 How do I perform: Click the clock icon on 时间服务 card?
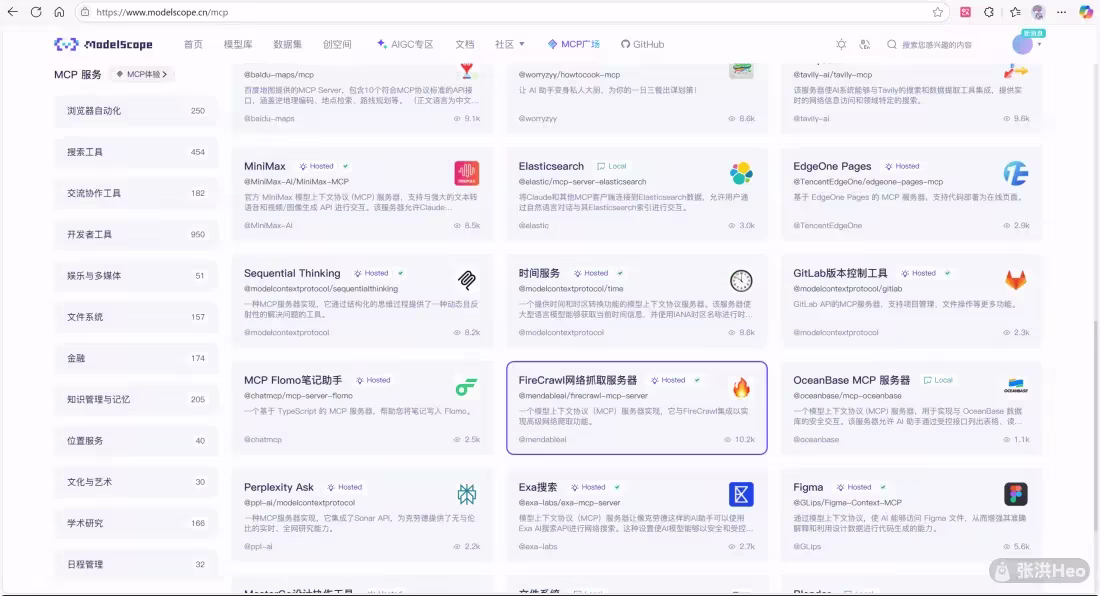[741, 280]
